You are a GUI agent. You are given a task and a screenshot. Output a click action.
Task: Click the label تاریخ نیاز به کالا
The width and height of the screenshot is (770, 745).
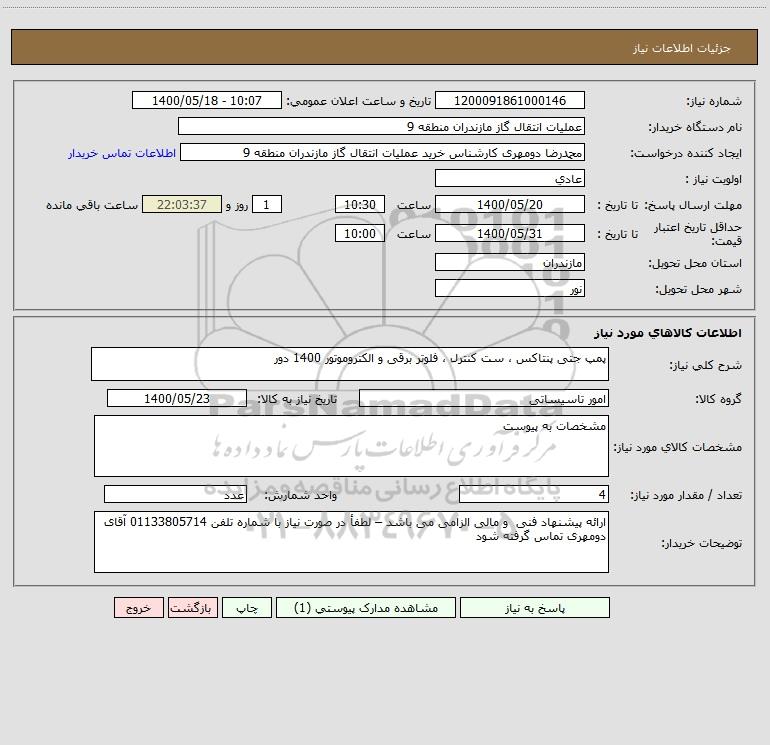298,399
